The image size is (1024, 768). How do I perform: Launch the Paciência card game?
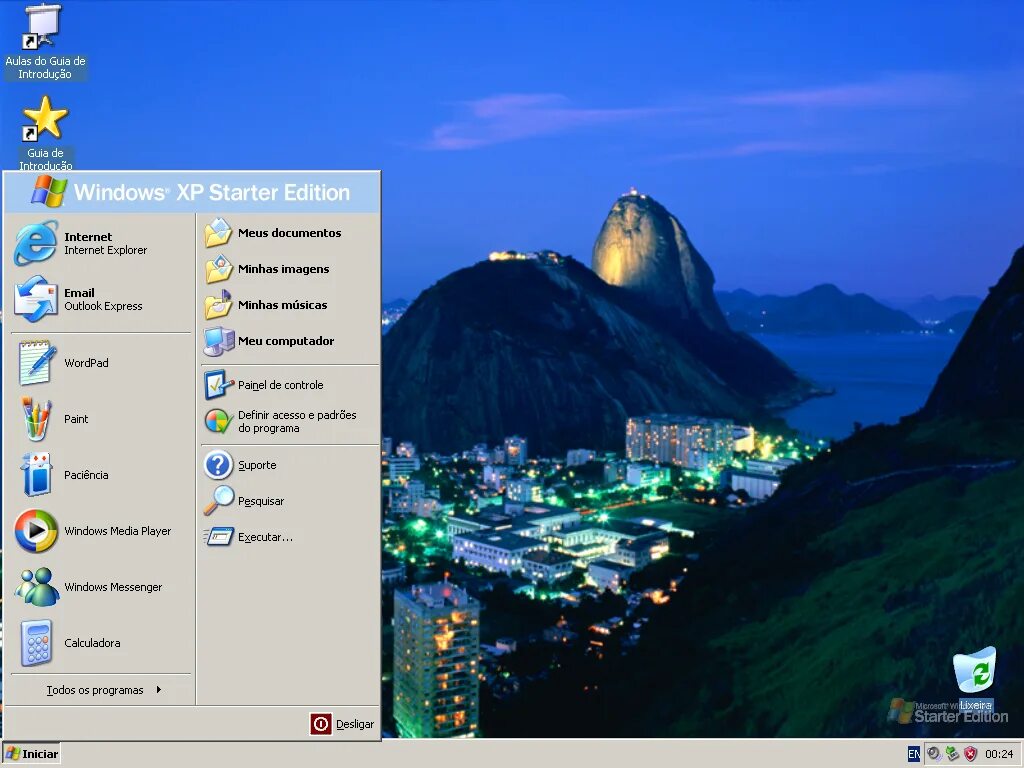(x=99, y=475)
